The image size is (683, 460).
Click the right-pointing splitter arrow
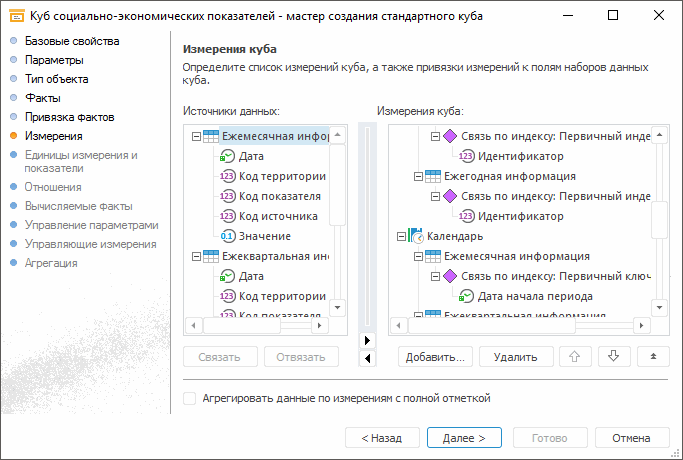[x=367, y=340]
